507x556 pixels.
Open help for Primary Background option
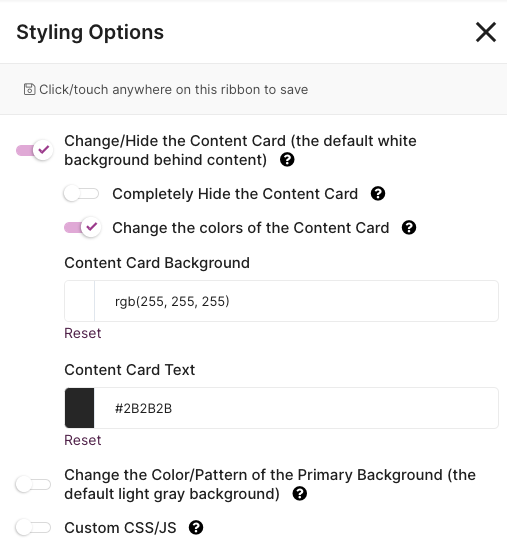tap(300, 494)
